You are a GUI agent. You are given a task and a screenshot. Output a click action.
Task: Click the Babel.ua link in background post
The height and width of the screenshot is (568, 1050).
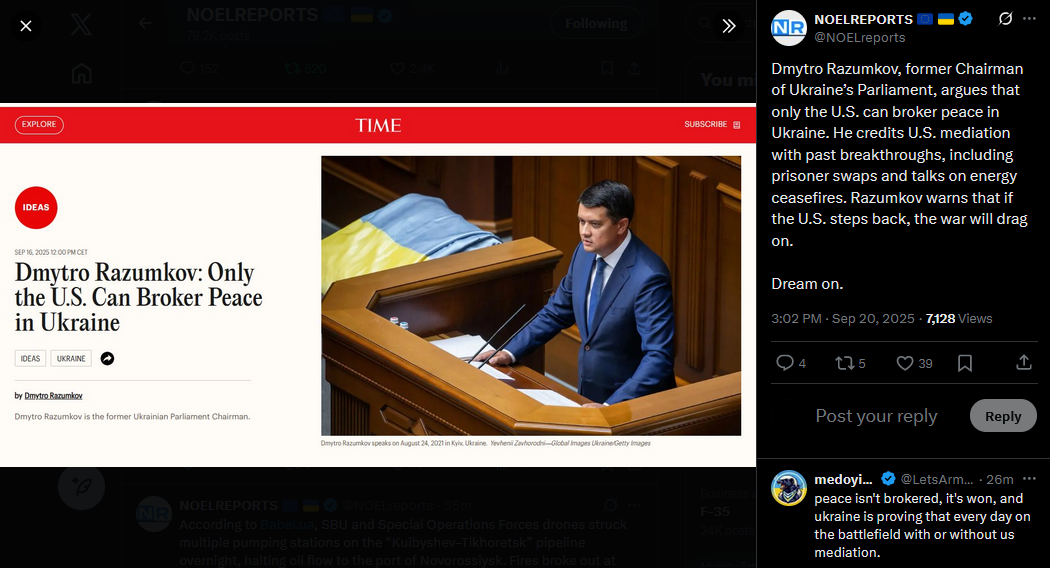(x=287, y=524)
